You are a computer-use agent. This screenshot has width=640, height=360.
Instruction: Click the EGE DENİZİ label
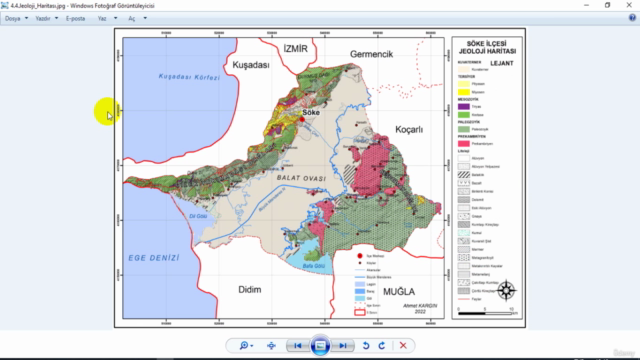[x=154, y=258]
